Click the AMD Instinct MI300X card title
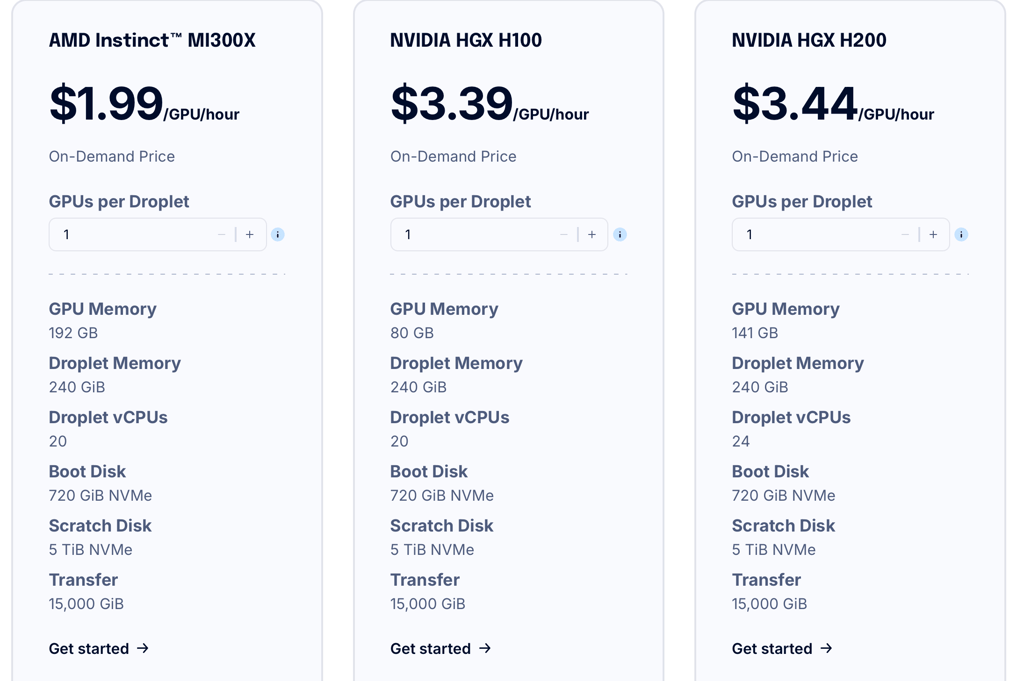1024x681 pixels. click(152, 40)
